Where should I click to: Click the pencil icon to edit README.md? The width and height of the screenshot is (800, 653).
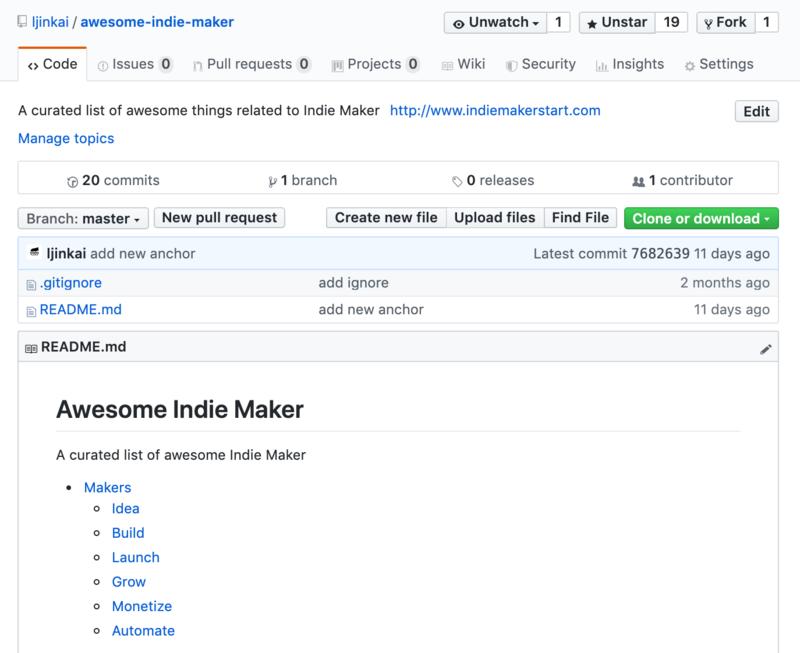coord(765,348)
